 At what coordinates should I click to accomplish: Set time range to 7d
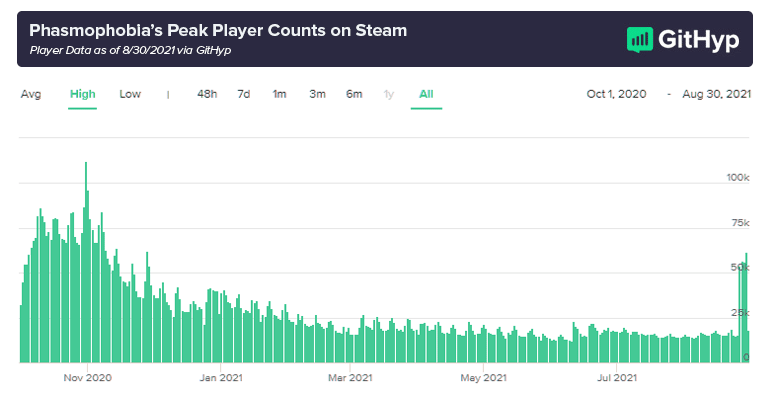[244, 94]
